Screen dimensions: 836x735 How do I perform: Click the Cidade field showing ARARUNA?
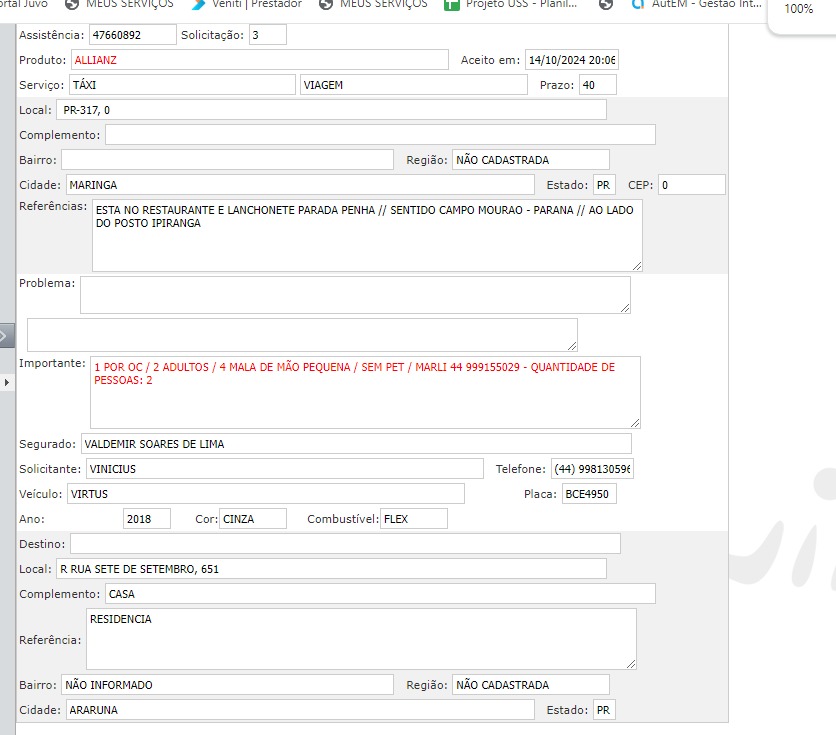(x=300, y=709)
